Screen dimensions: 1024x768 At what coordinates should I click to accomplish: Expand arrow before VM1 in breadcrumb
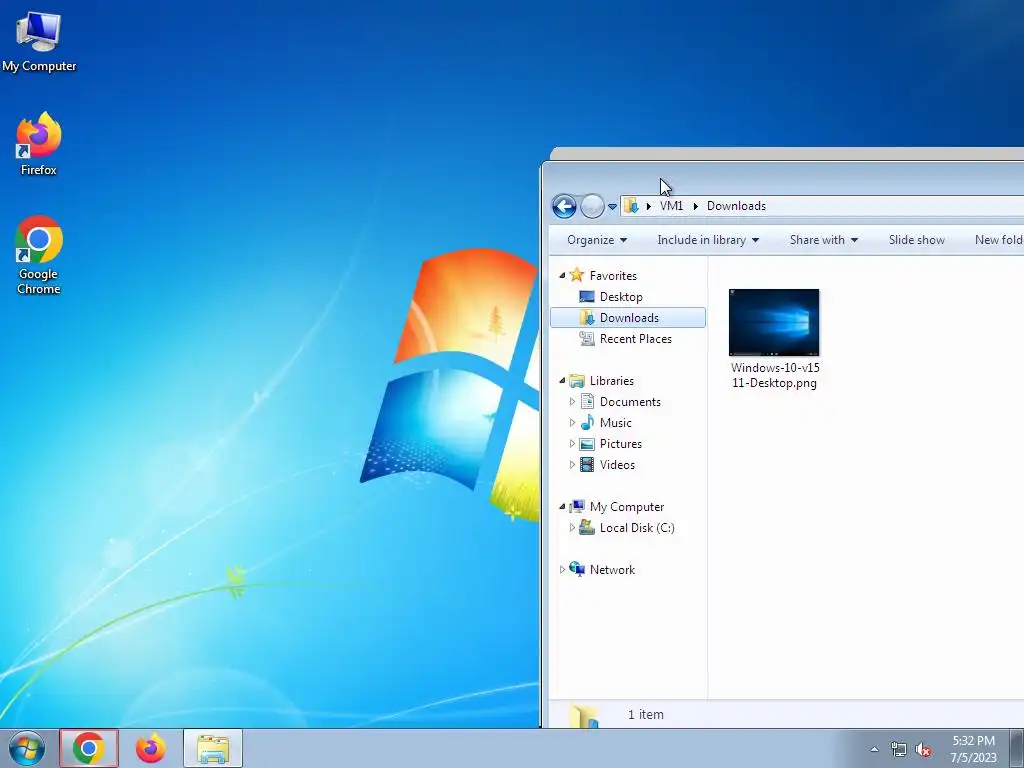648,206
